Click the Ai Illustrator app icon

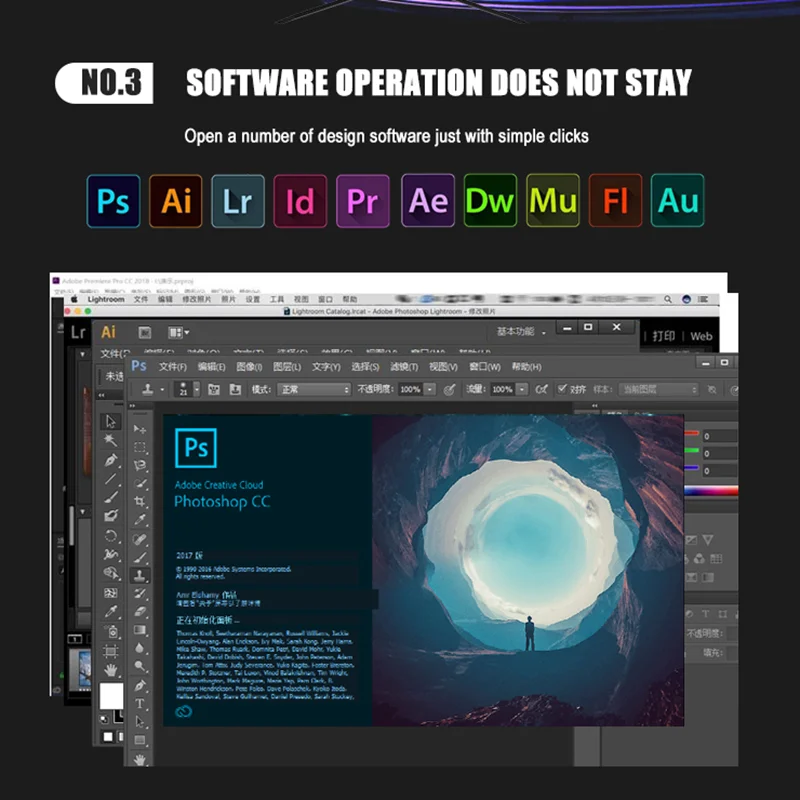click(x=176, y=201)
